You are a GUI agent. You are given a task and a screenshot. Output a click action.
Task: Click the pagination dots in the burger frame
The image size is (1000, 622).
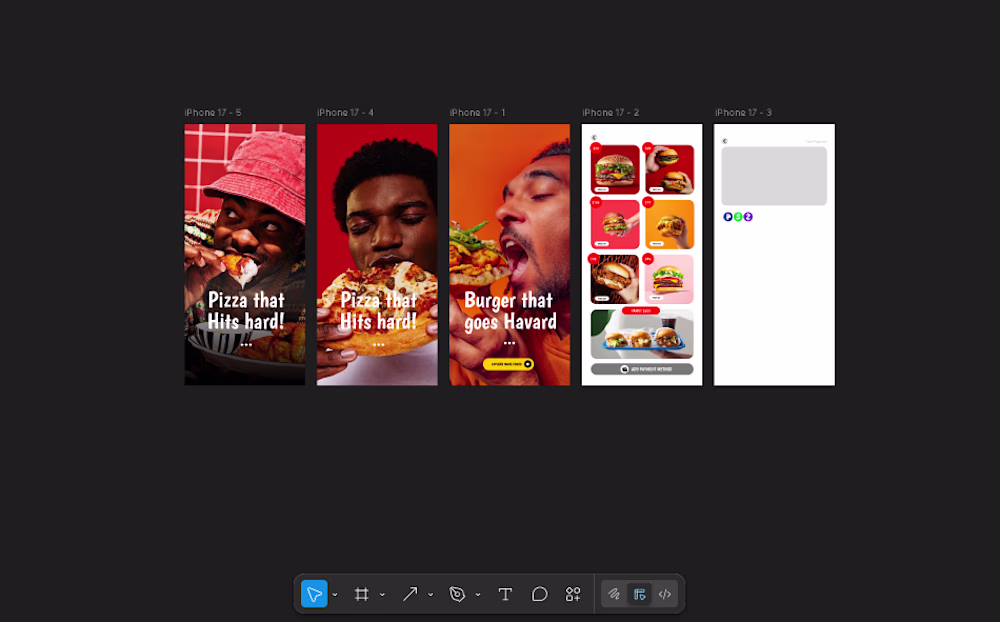pyautogui.click(x=510, y=343)
